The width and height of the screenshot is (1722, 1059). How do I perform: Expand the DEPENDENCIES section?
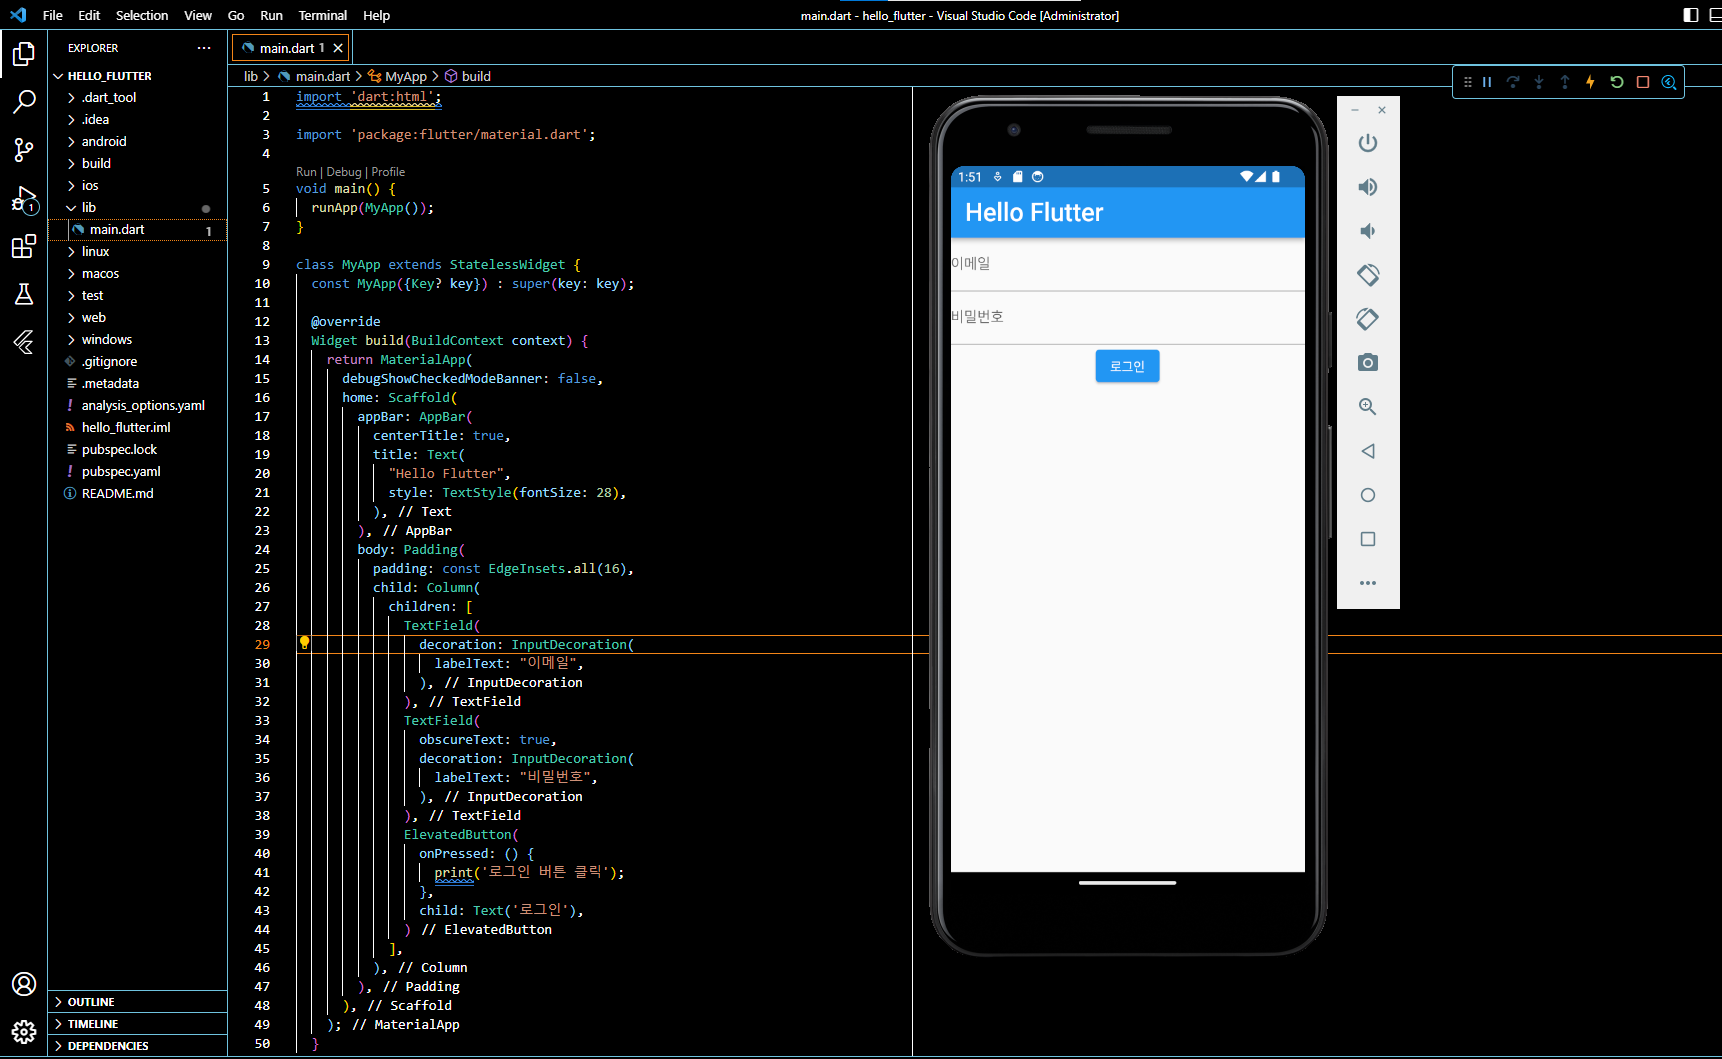click(137, 1046)
